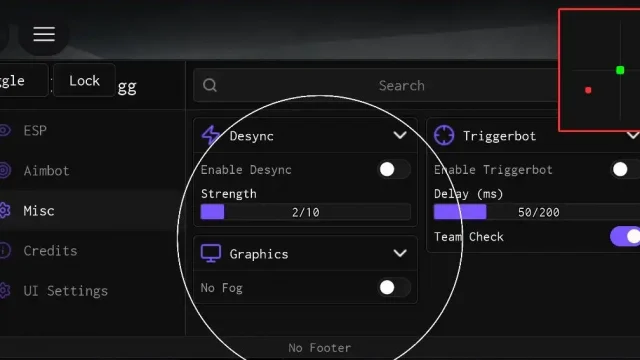The height and width of the screenshot is (360, 640).
Task: Toggle the Enable Triggerbot switch
Action: coord(626,169)
